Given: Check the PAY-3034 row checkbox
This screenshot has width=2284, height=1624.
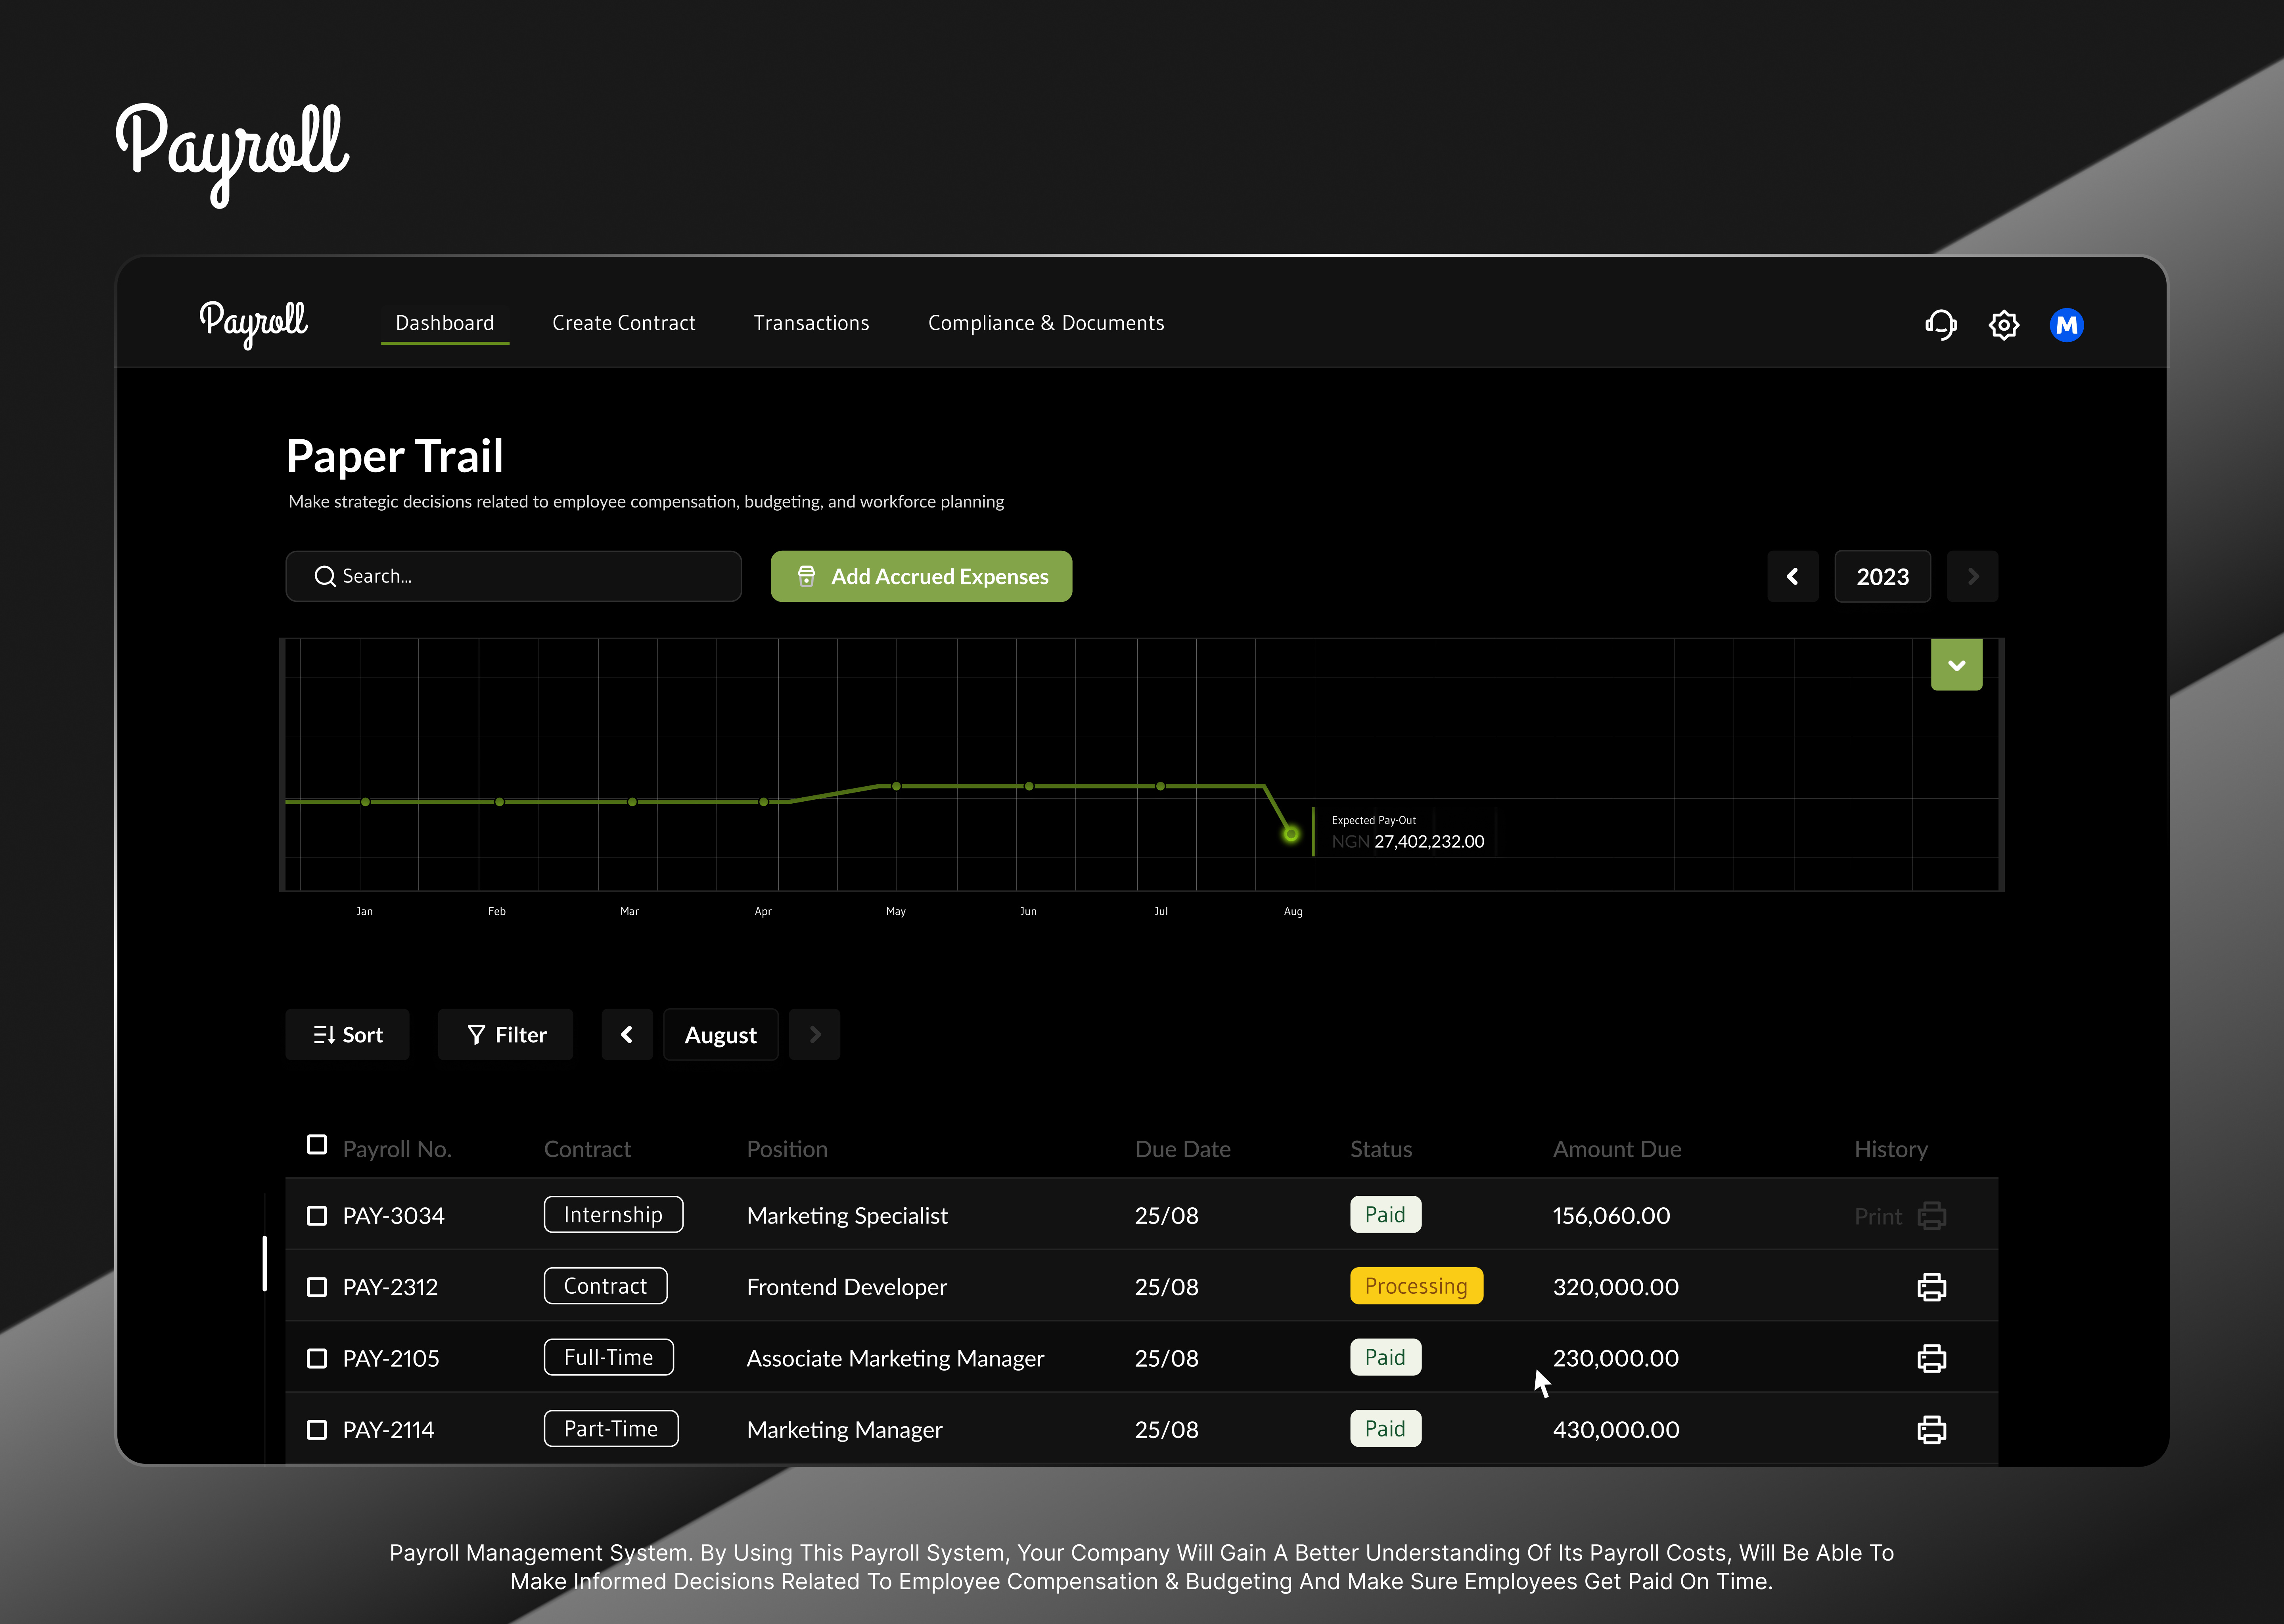Looking at the screenshot, I should (317, 1216).
